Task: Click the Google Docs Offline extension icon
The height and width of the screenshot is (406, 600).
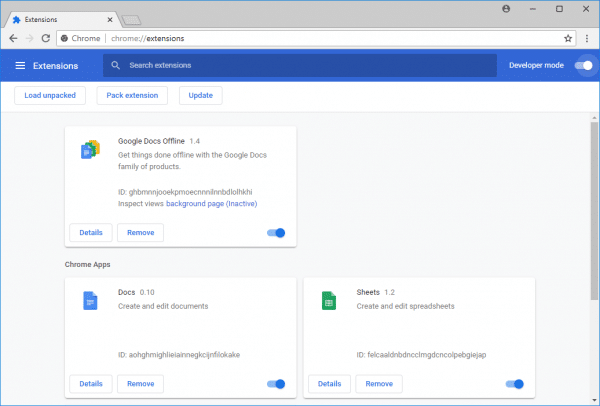Action: coord(90,150)
